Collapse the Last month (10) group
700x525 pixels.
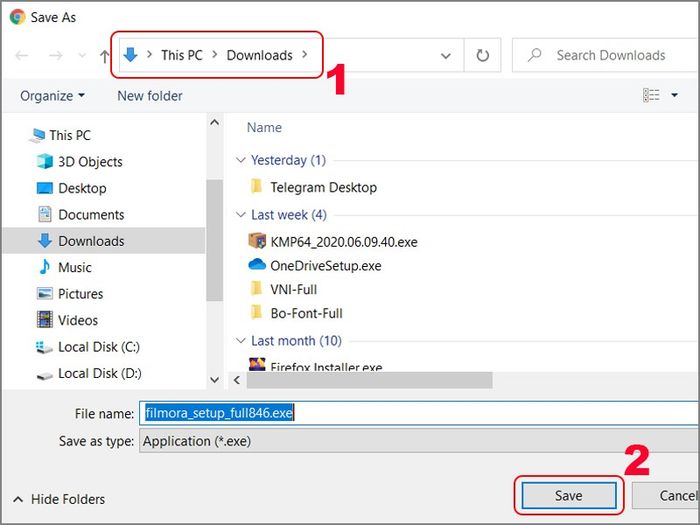[x=241, y=341]
